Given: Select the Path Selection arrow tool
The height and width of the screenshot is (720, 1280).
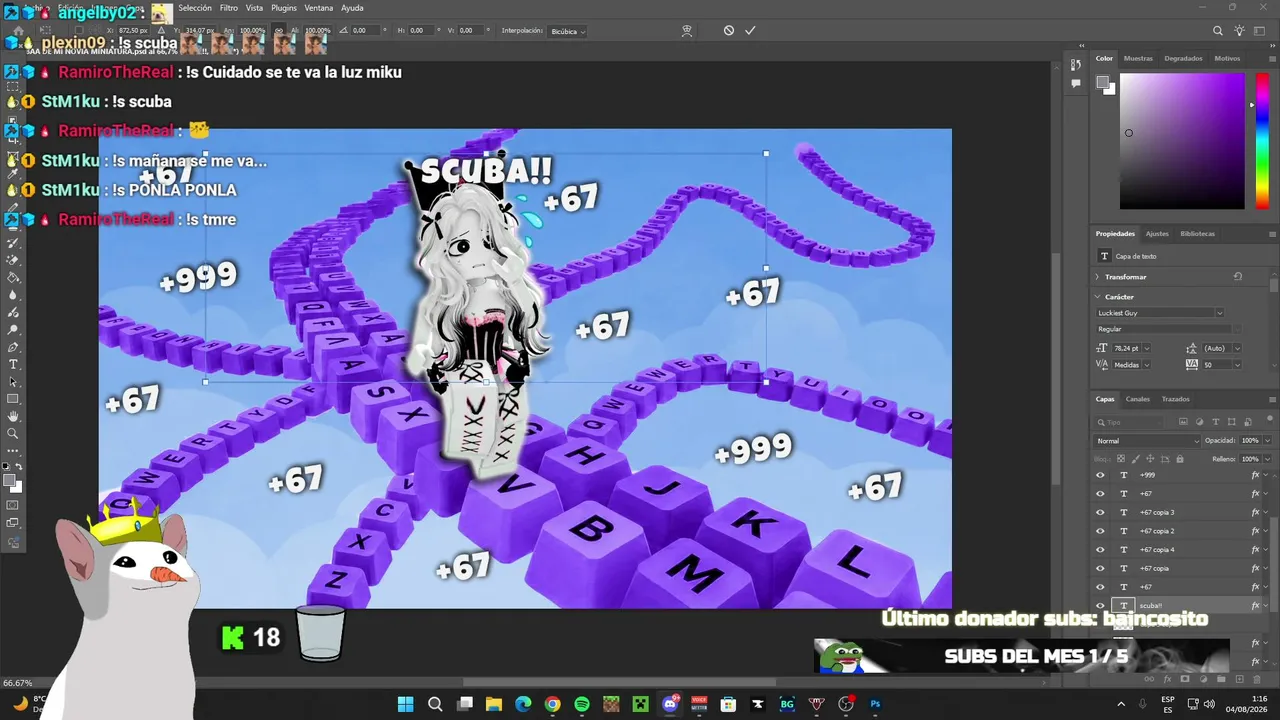Looking at the screenshot, I should click(13, 382).
